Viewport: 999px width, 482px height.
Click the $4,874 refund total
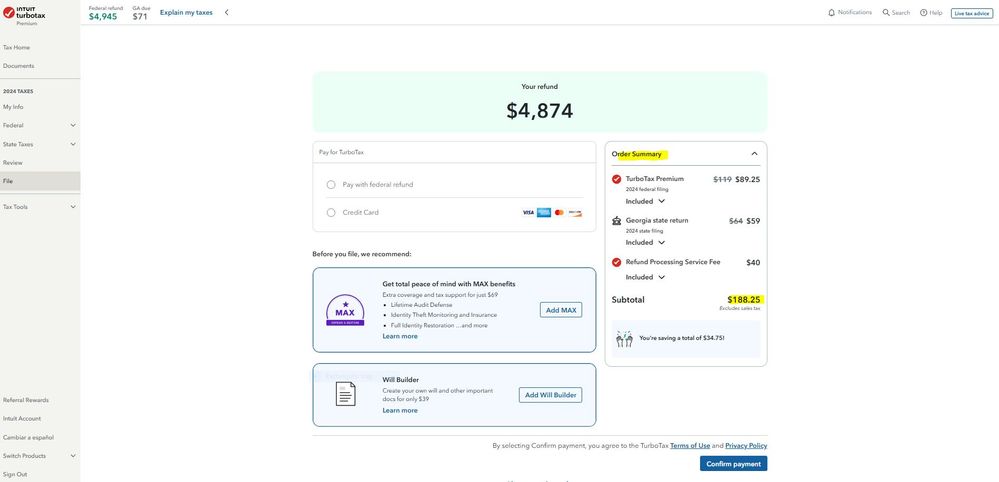pos(540,111)
